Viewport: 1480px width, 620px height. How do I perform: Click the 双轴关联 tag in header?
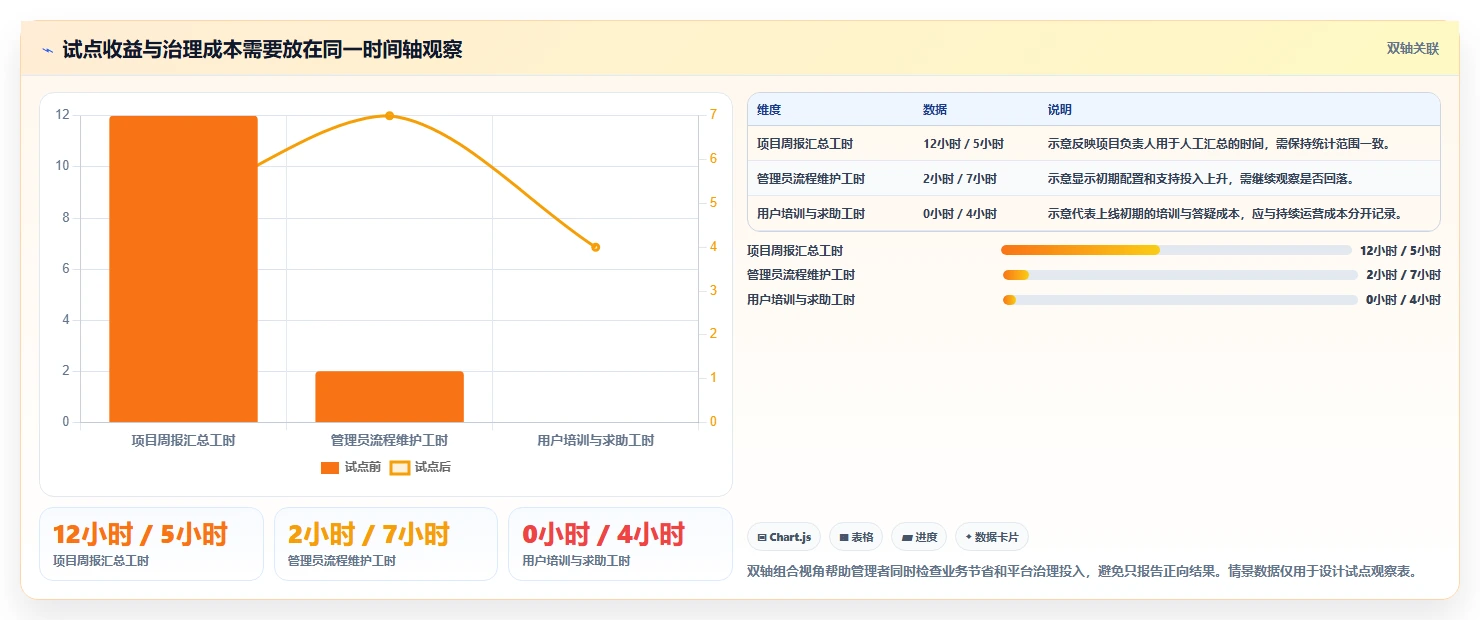tap(1412, 48)
